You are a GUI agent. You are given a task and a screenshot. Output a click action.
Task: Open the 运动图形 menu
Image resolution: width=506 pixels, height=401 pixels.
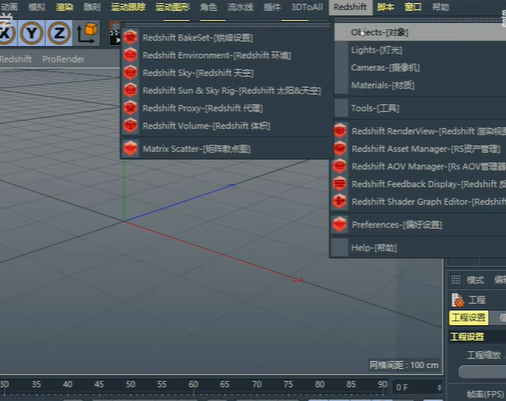point(173,7)
